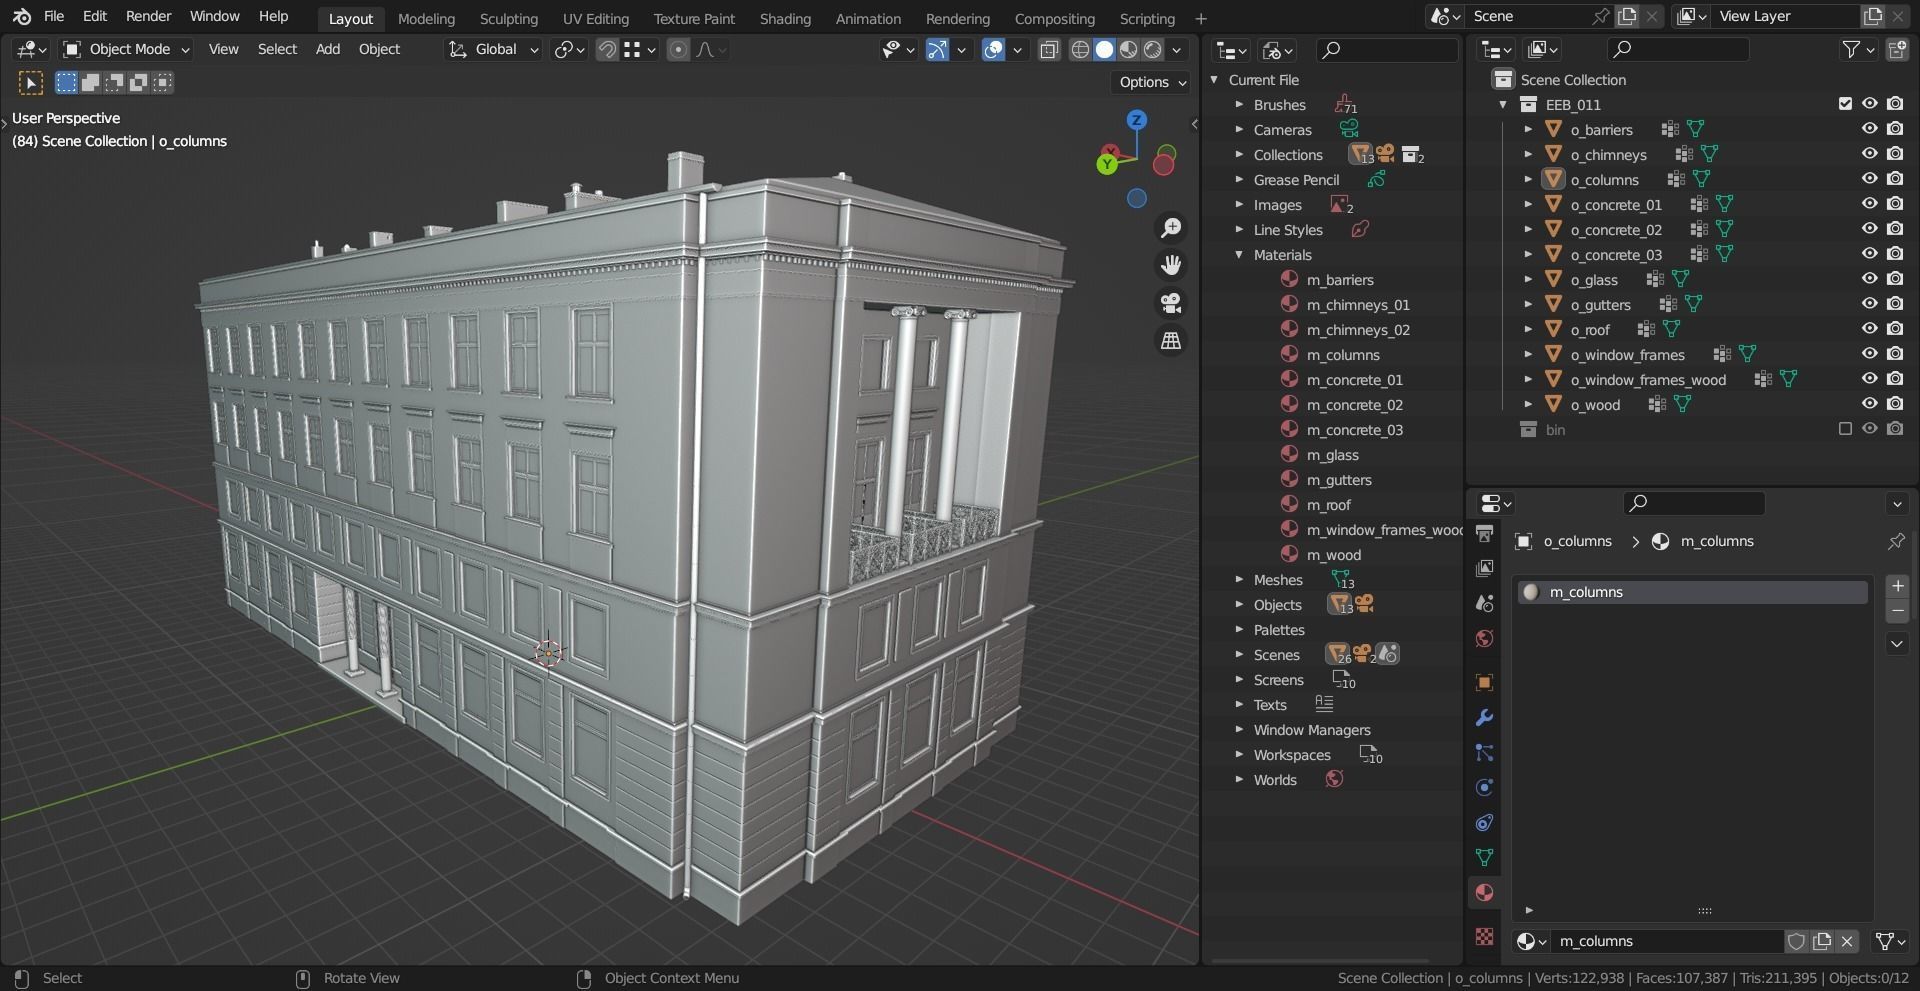This screenshot has width=1920, height=991.
Task: Collapse the EEB_011 collection
Action: click(1503, 104)
